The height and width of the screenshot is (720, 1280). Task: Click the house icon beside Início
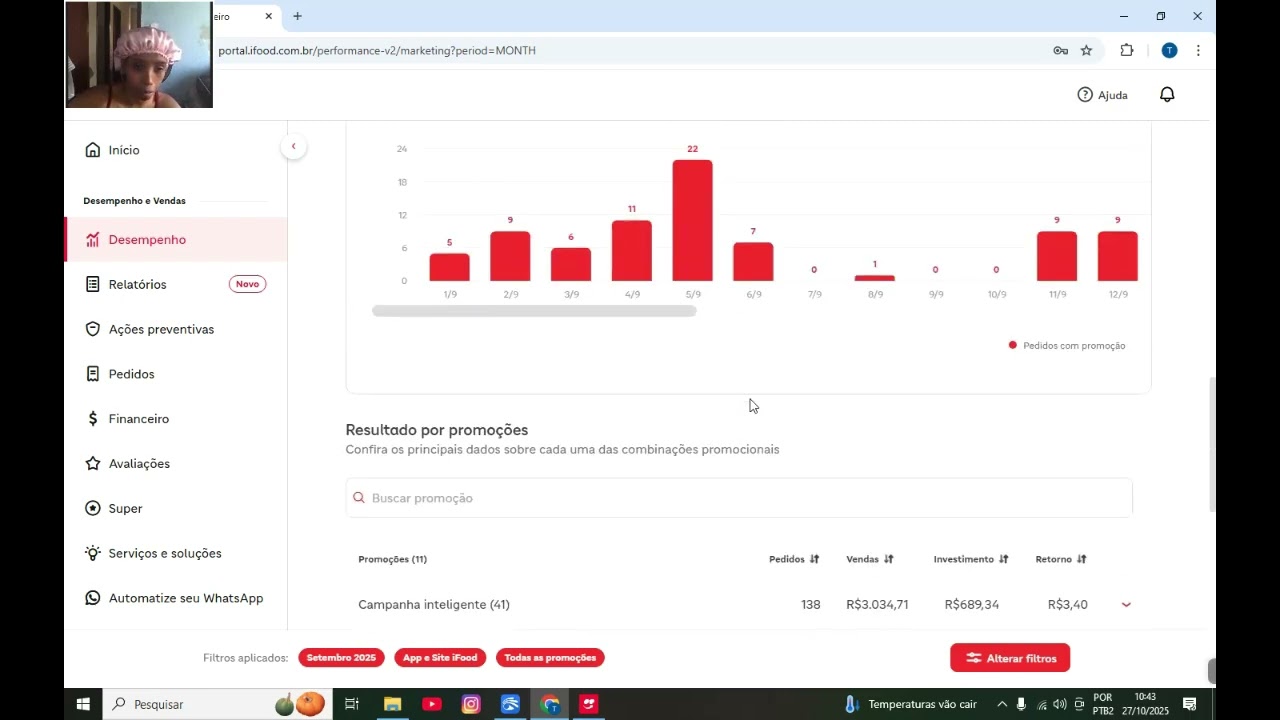pyautogui.click(x=93, y=150)
